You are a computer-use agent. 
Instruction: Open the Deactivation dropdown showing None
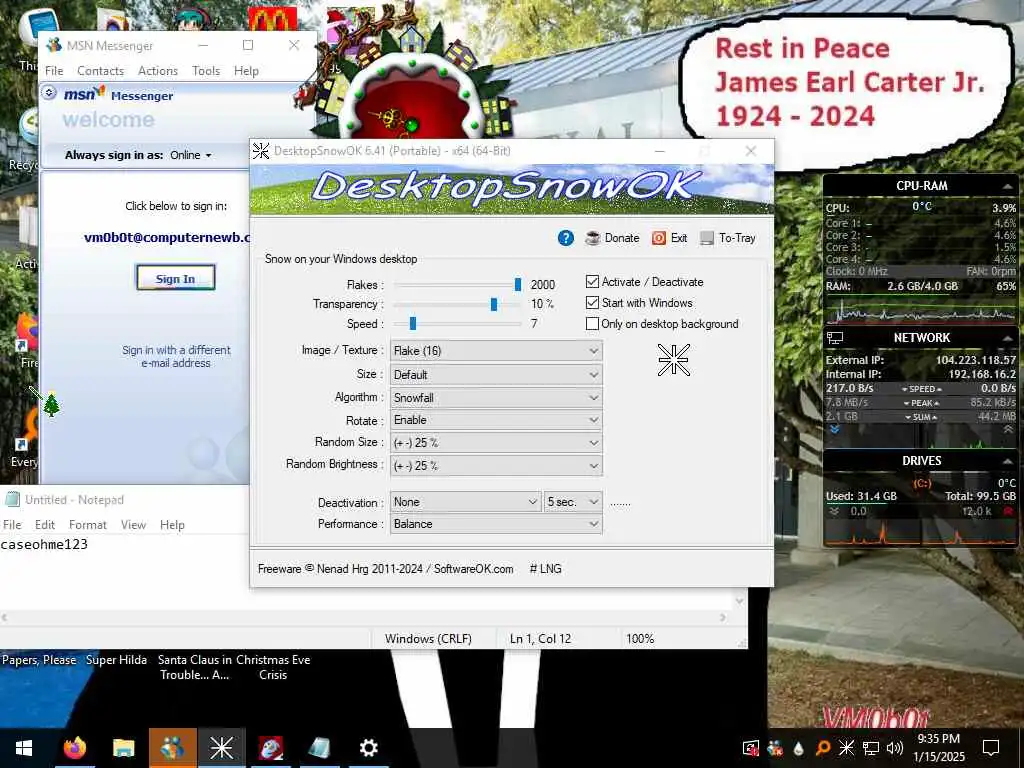point(466,502)
